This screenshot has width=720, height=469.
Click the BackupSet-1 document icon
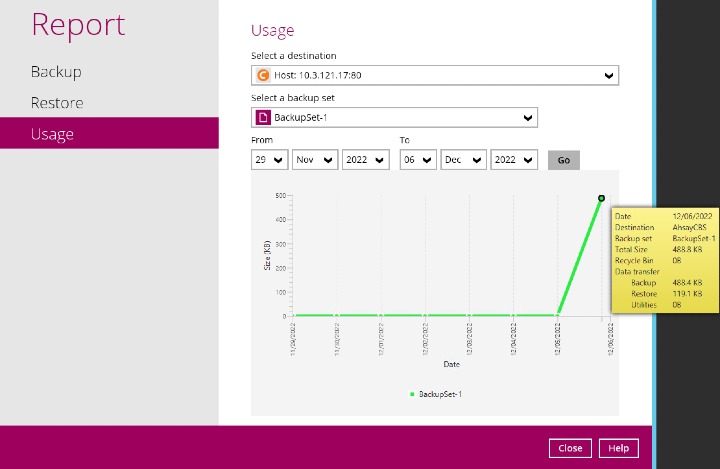point(264,118)
